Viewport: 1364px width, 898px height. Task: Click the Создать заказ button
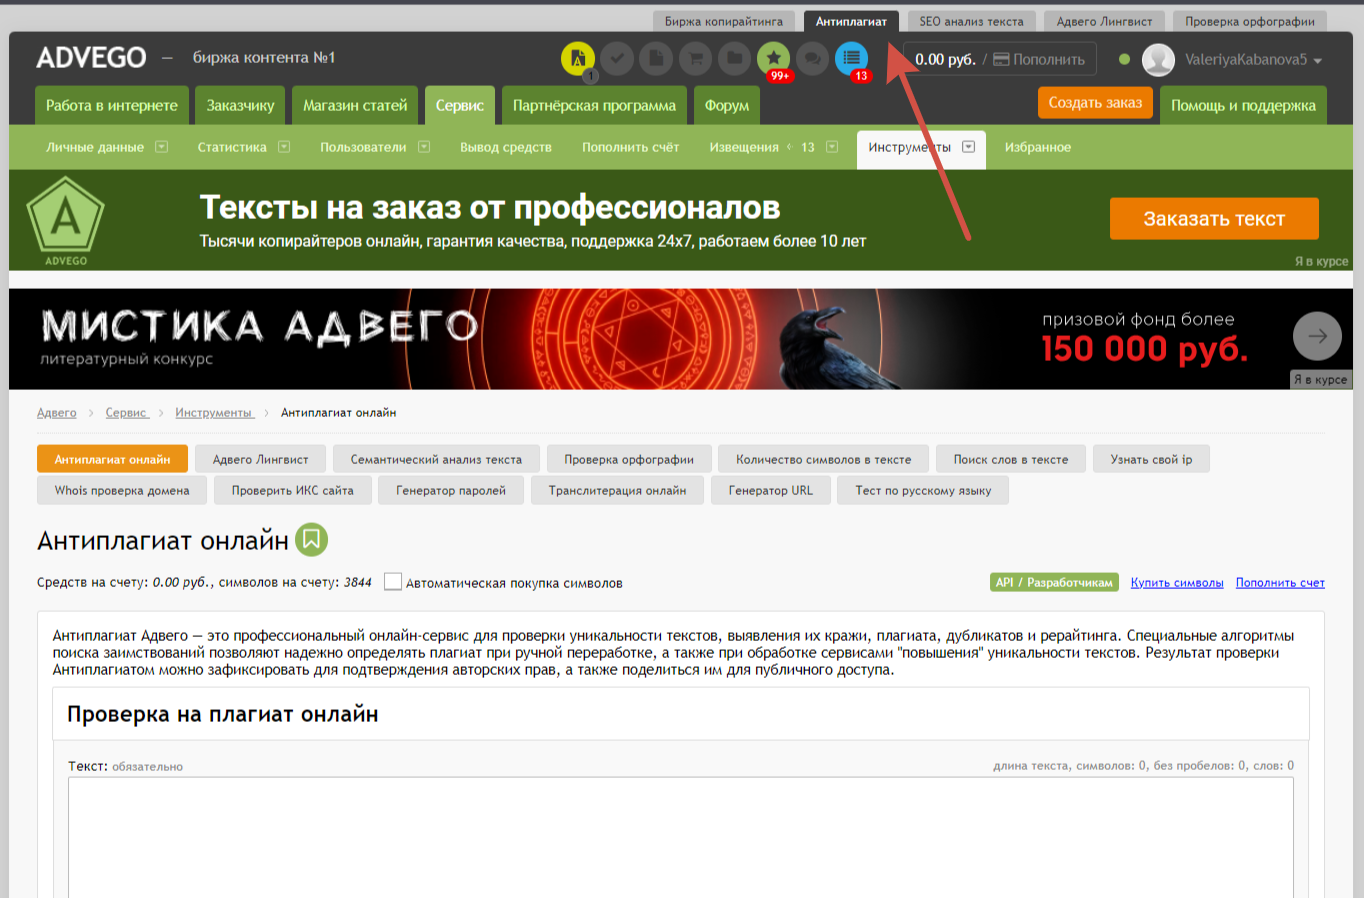1095,103
